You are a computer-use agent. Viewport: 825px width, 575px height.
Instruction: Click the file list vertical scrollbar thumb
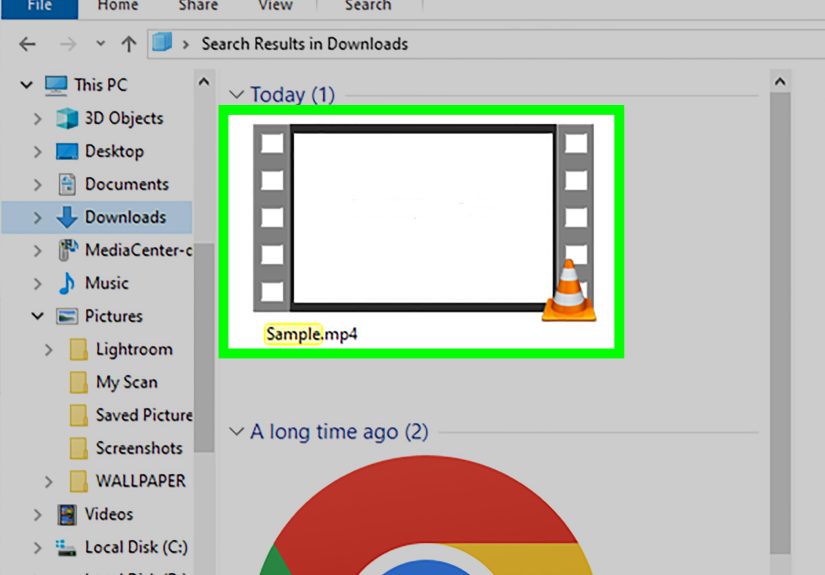(x=780, y=323)
